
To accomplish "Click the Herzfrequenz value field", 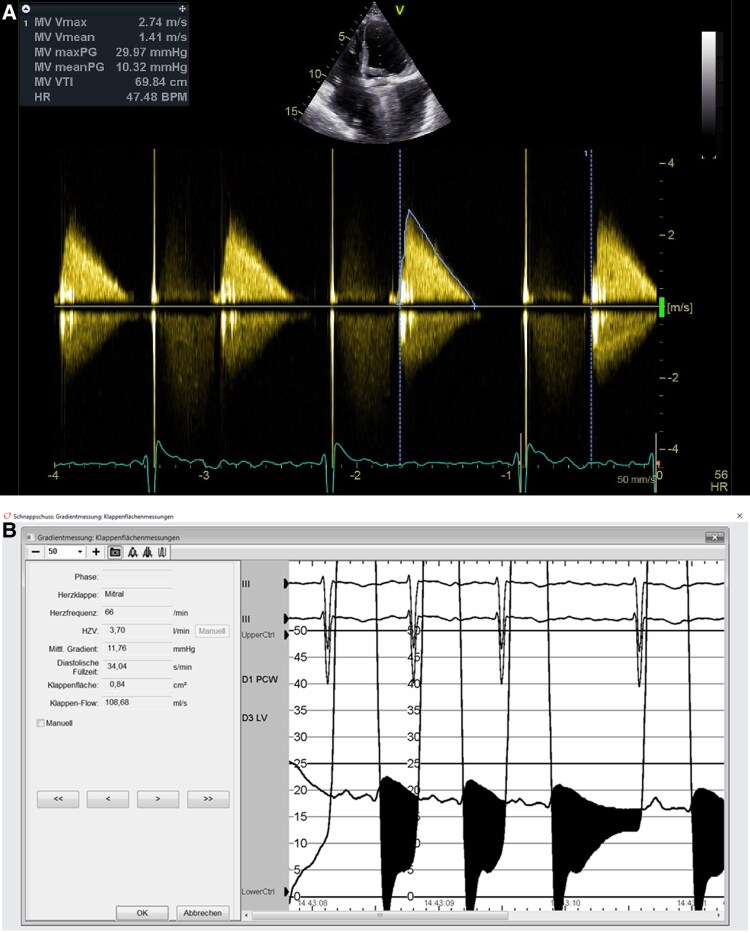I will (137, 612).
